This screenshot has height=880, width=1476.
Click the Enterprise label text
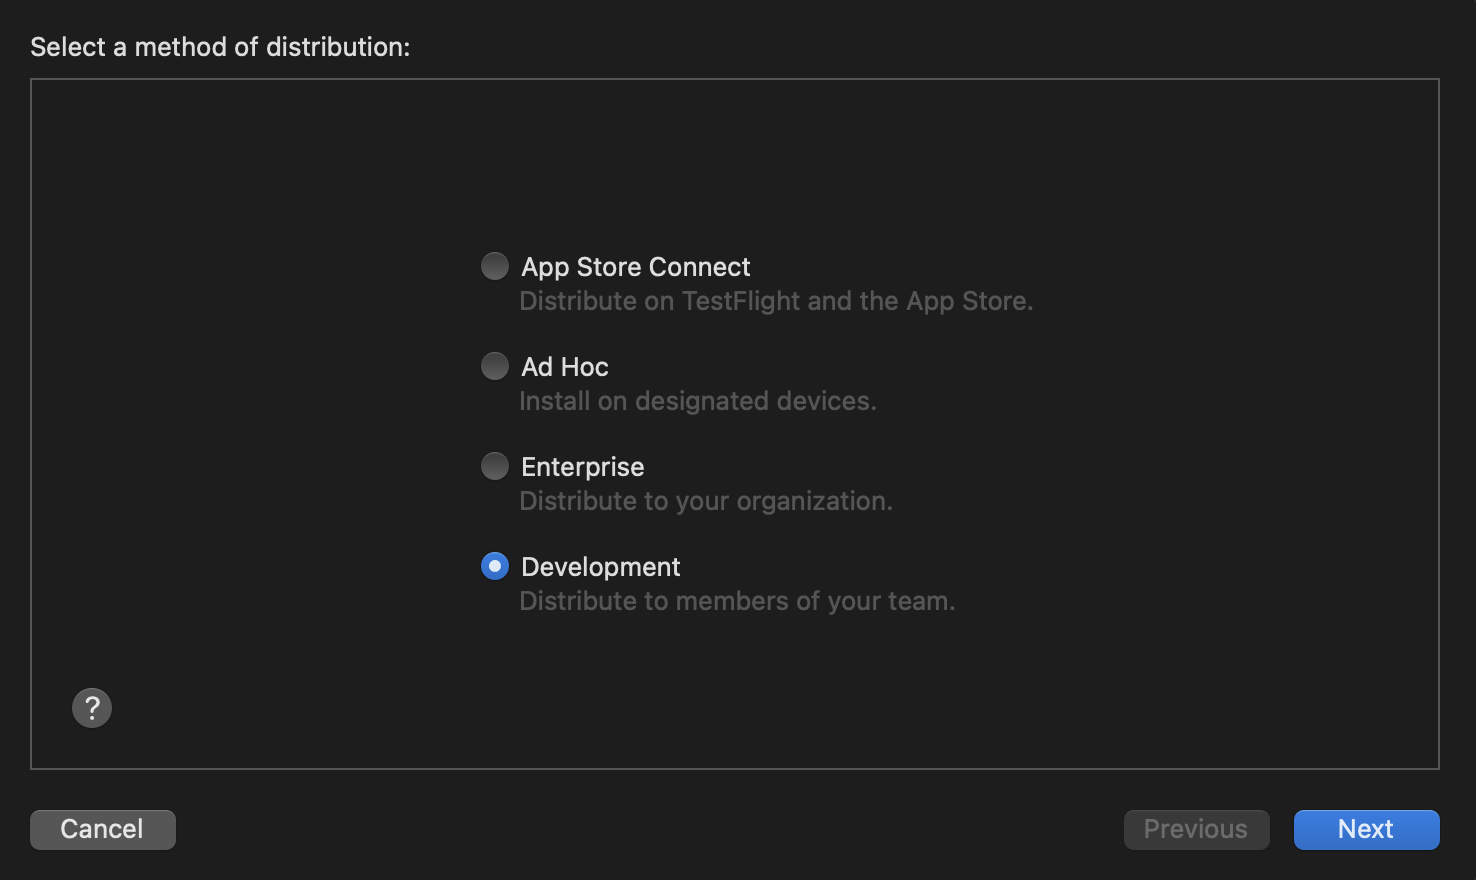582,466
